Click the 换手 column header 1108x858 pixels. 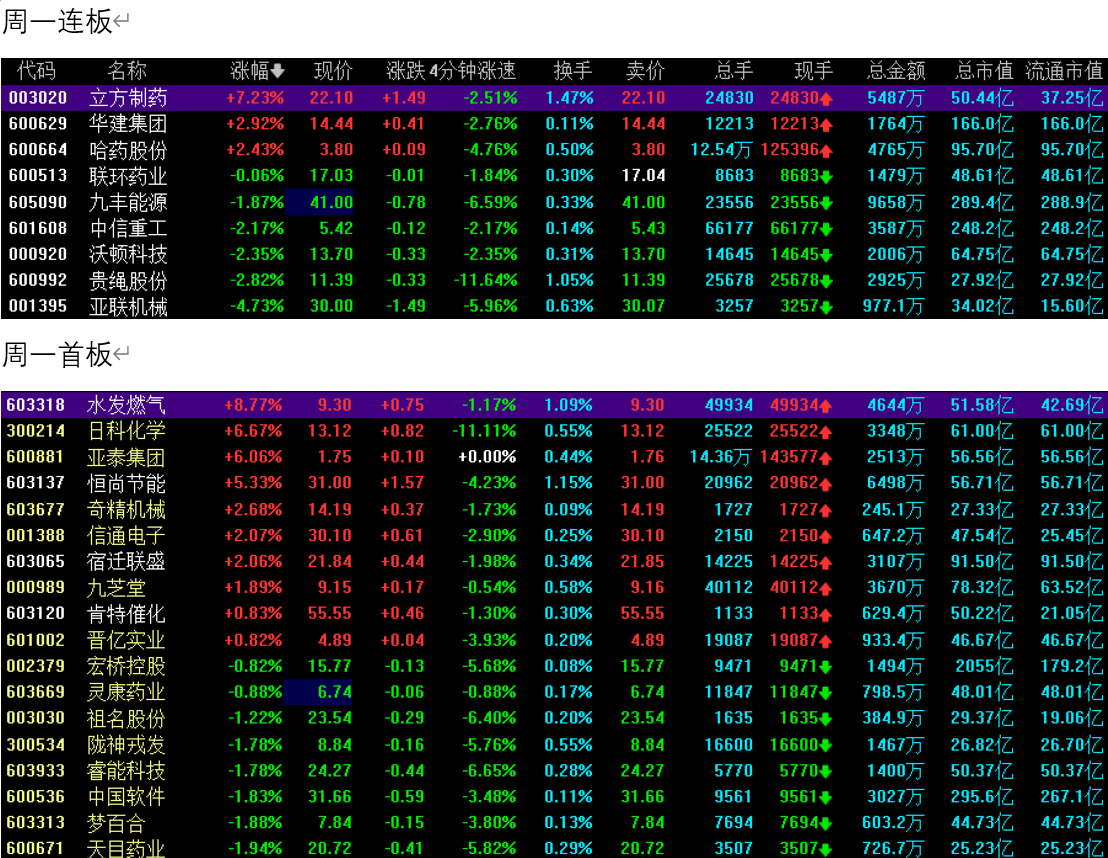point(572,71)
